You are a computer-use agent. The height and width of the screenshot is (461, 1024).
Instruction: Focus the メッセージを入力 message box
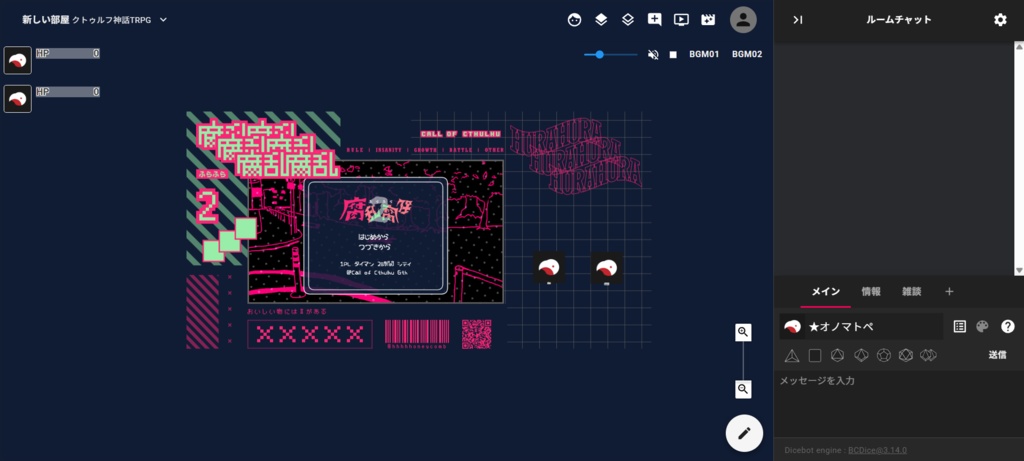(898, 402)
